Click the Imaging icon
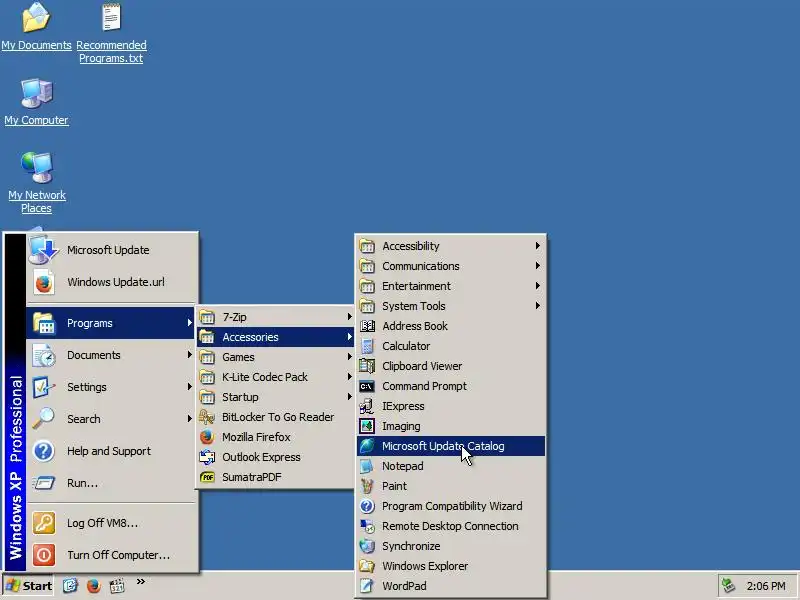The image size is (800, 600). coord(367,426)
